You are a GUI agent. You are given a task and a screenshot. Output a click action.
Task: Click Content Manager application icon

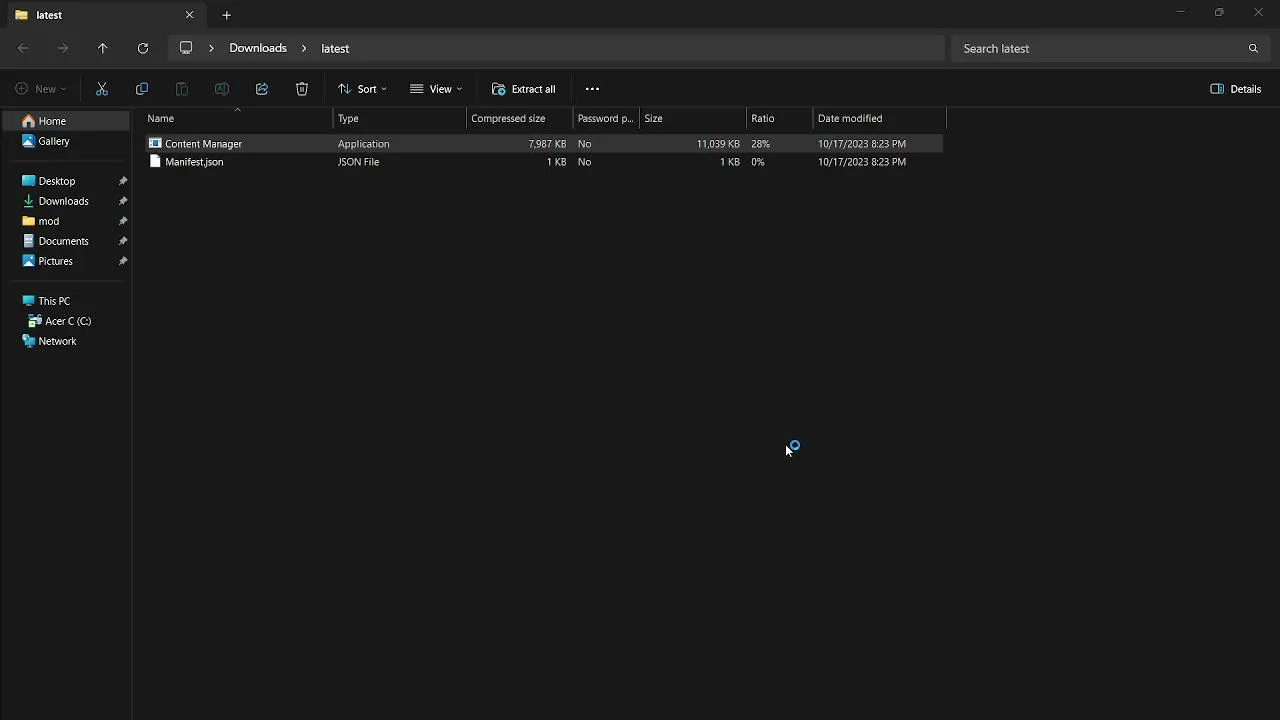tap(155, 143)
